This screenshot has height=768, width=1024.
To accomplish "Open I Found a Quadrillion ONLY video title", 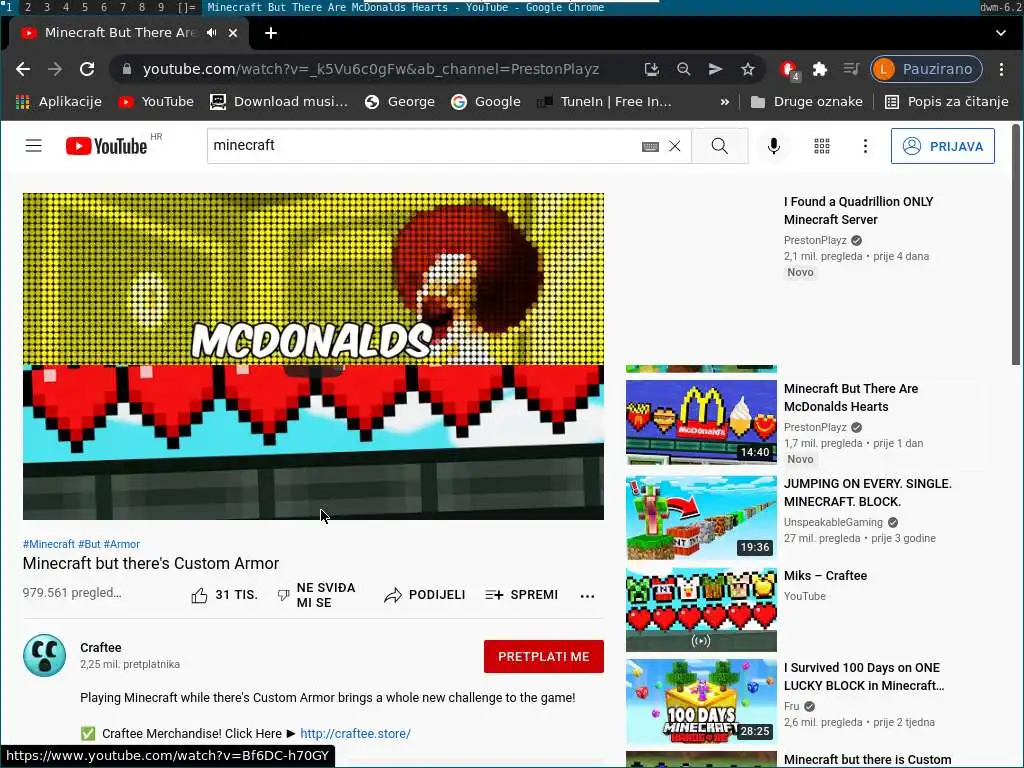I will point(858,210).
